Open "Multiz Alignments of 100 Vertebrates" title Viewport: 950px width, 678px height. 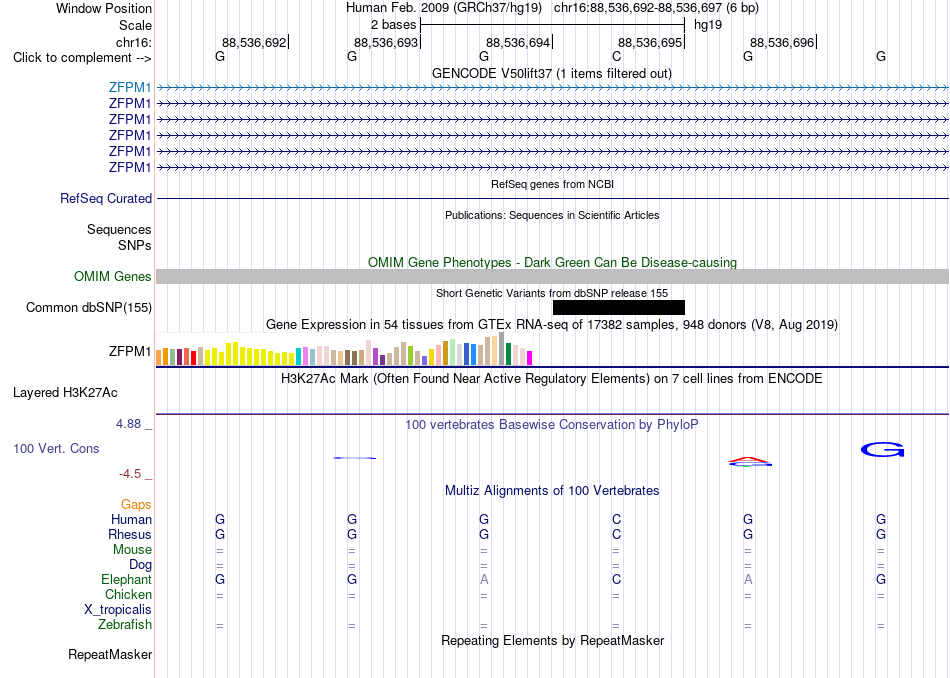pyautogui.click(x=552, y=491)
